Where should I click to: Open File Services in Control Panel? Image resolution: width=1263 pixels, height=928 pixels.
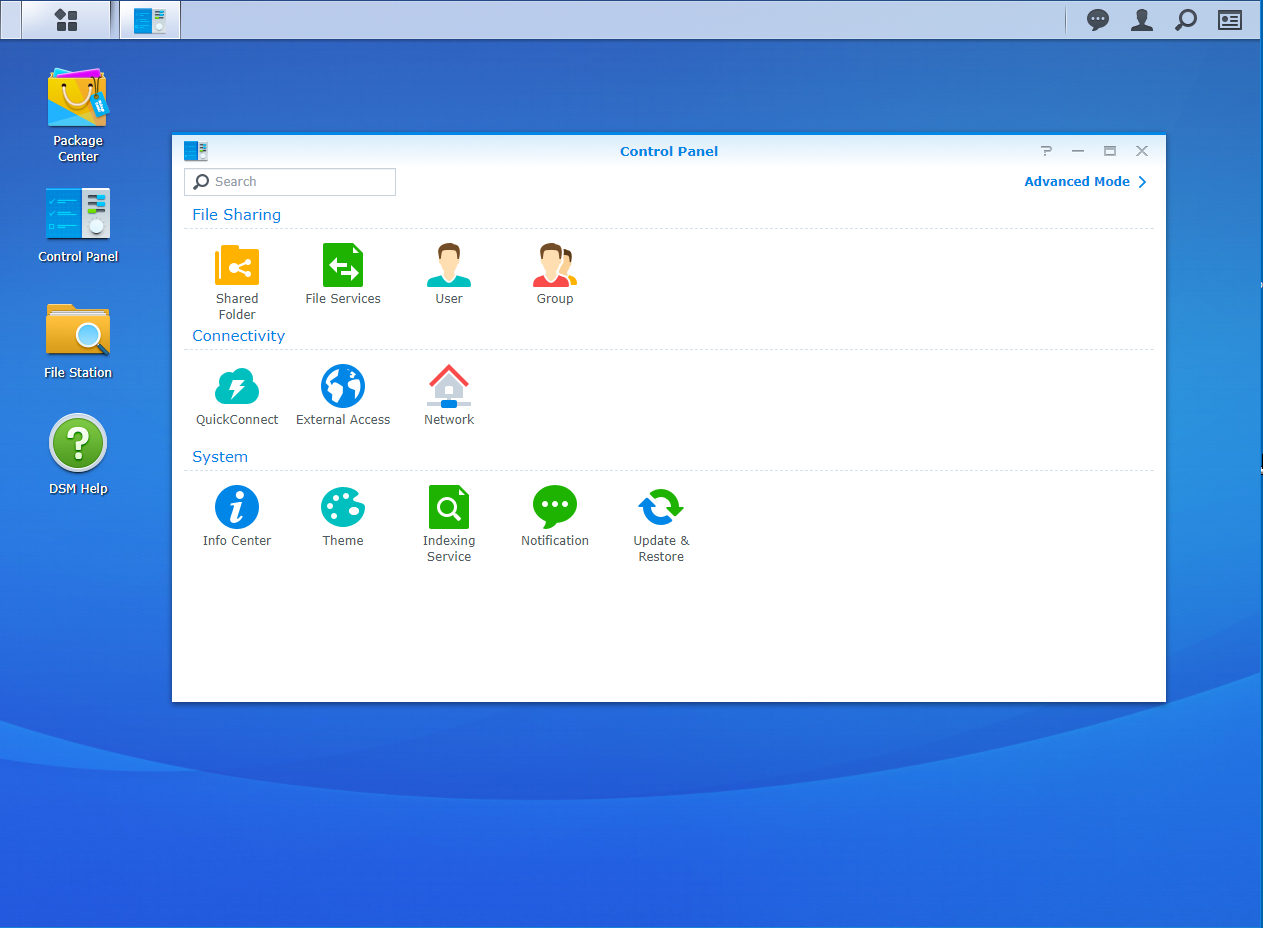pos(343,267)
